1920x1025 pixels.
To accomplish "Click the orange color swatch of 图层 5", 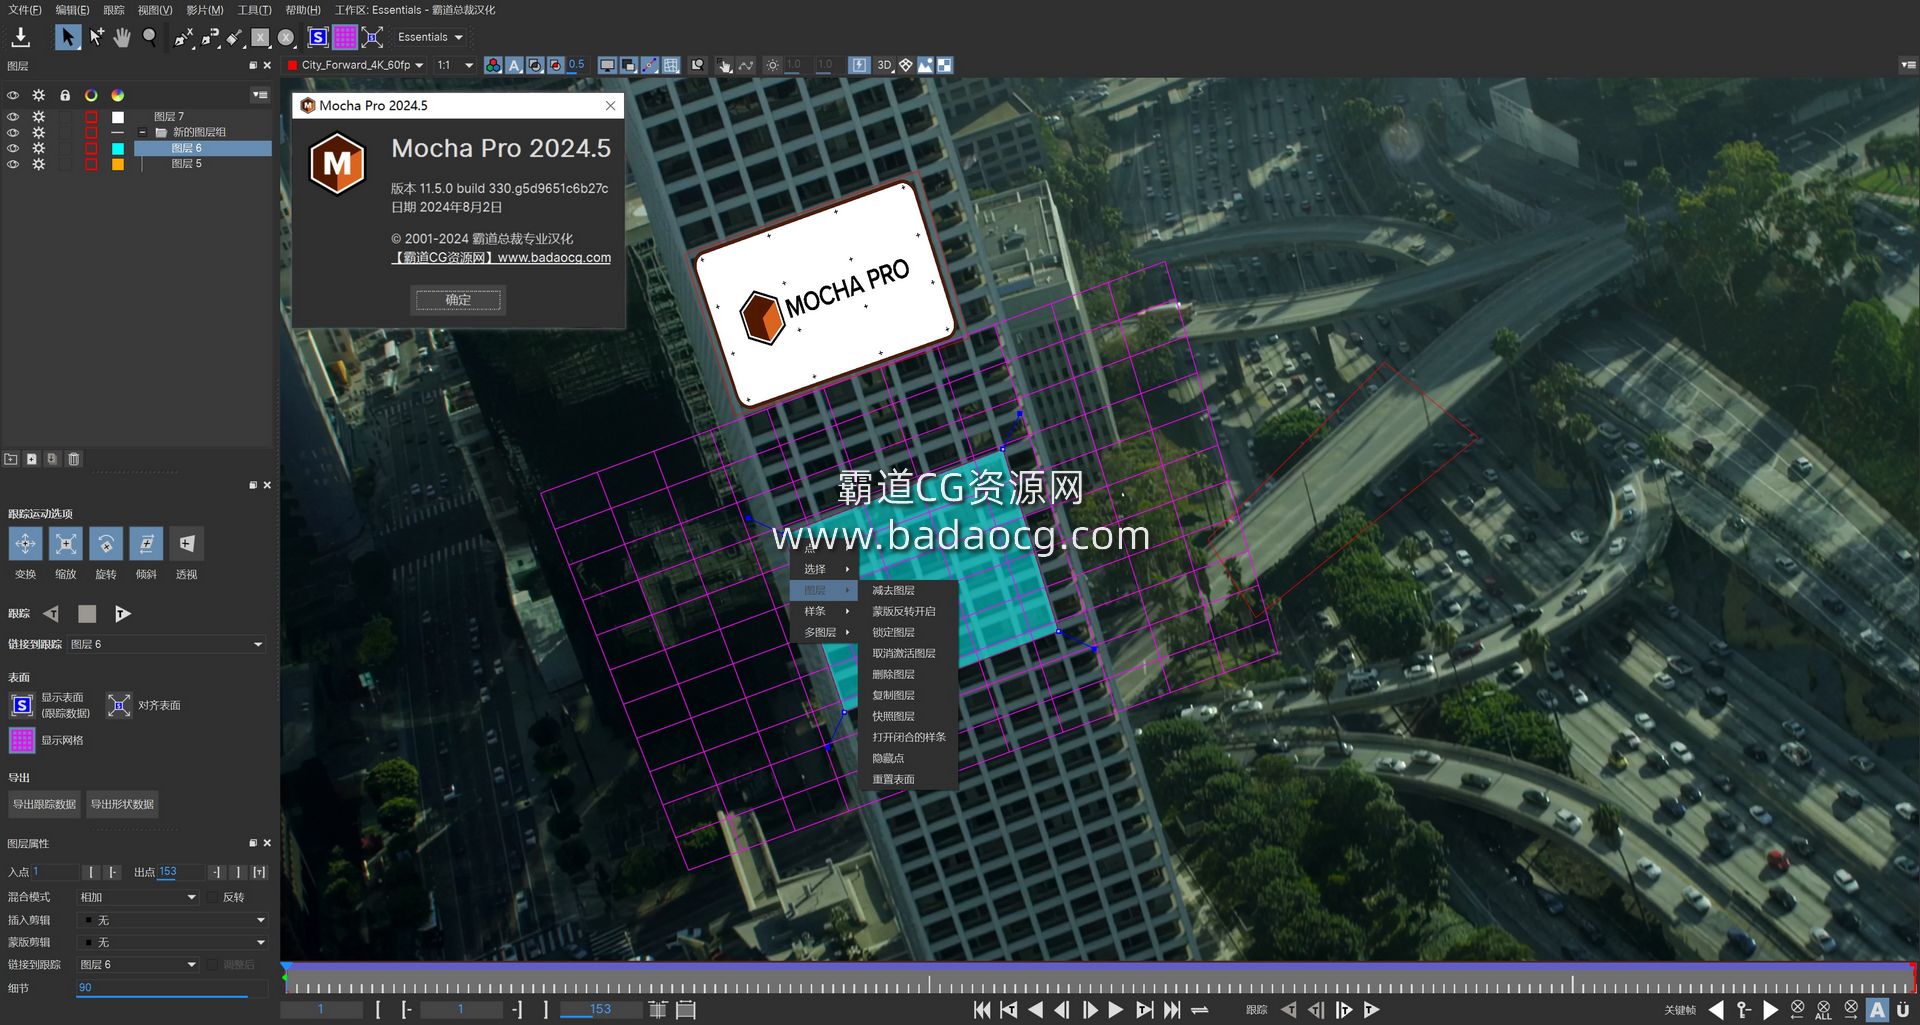I will [x=117, y=164].
